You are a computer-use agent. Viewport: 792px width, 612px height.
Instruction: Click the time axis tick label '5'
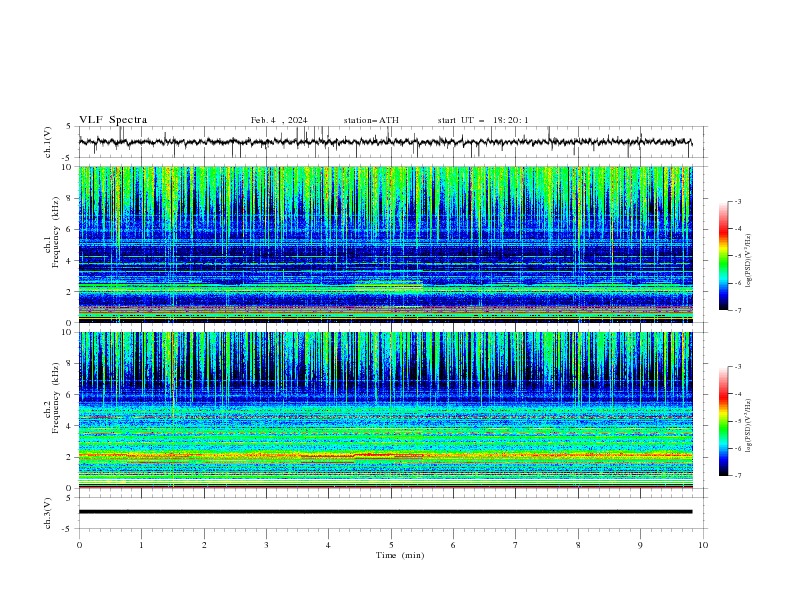pyautogui.click(x=391, y=545)
